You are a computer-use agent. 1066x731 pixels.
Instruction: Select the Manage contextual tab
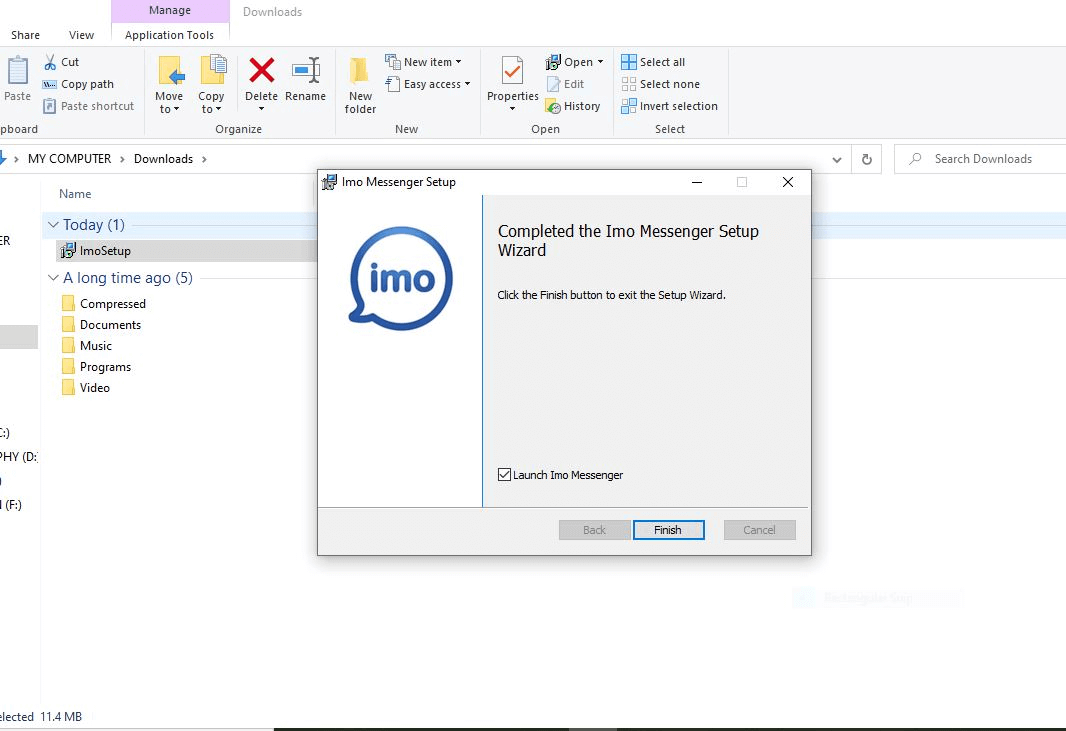[170, 10]
